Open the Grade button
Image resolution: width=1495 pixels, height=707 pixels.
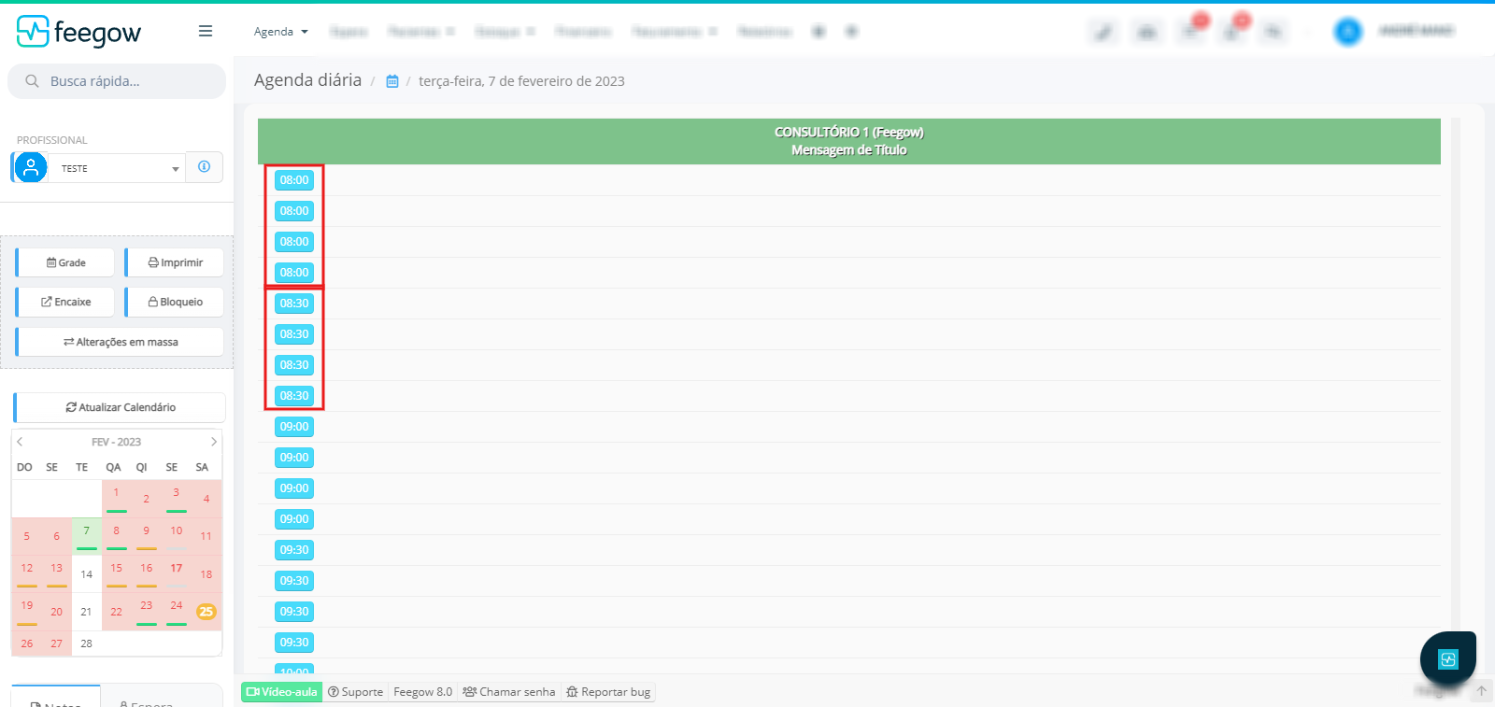[x=65, y=262]
